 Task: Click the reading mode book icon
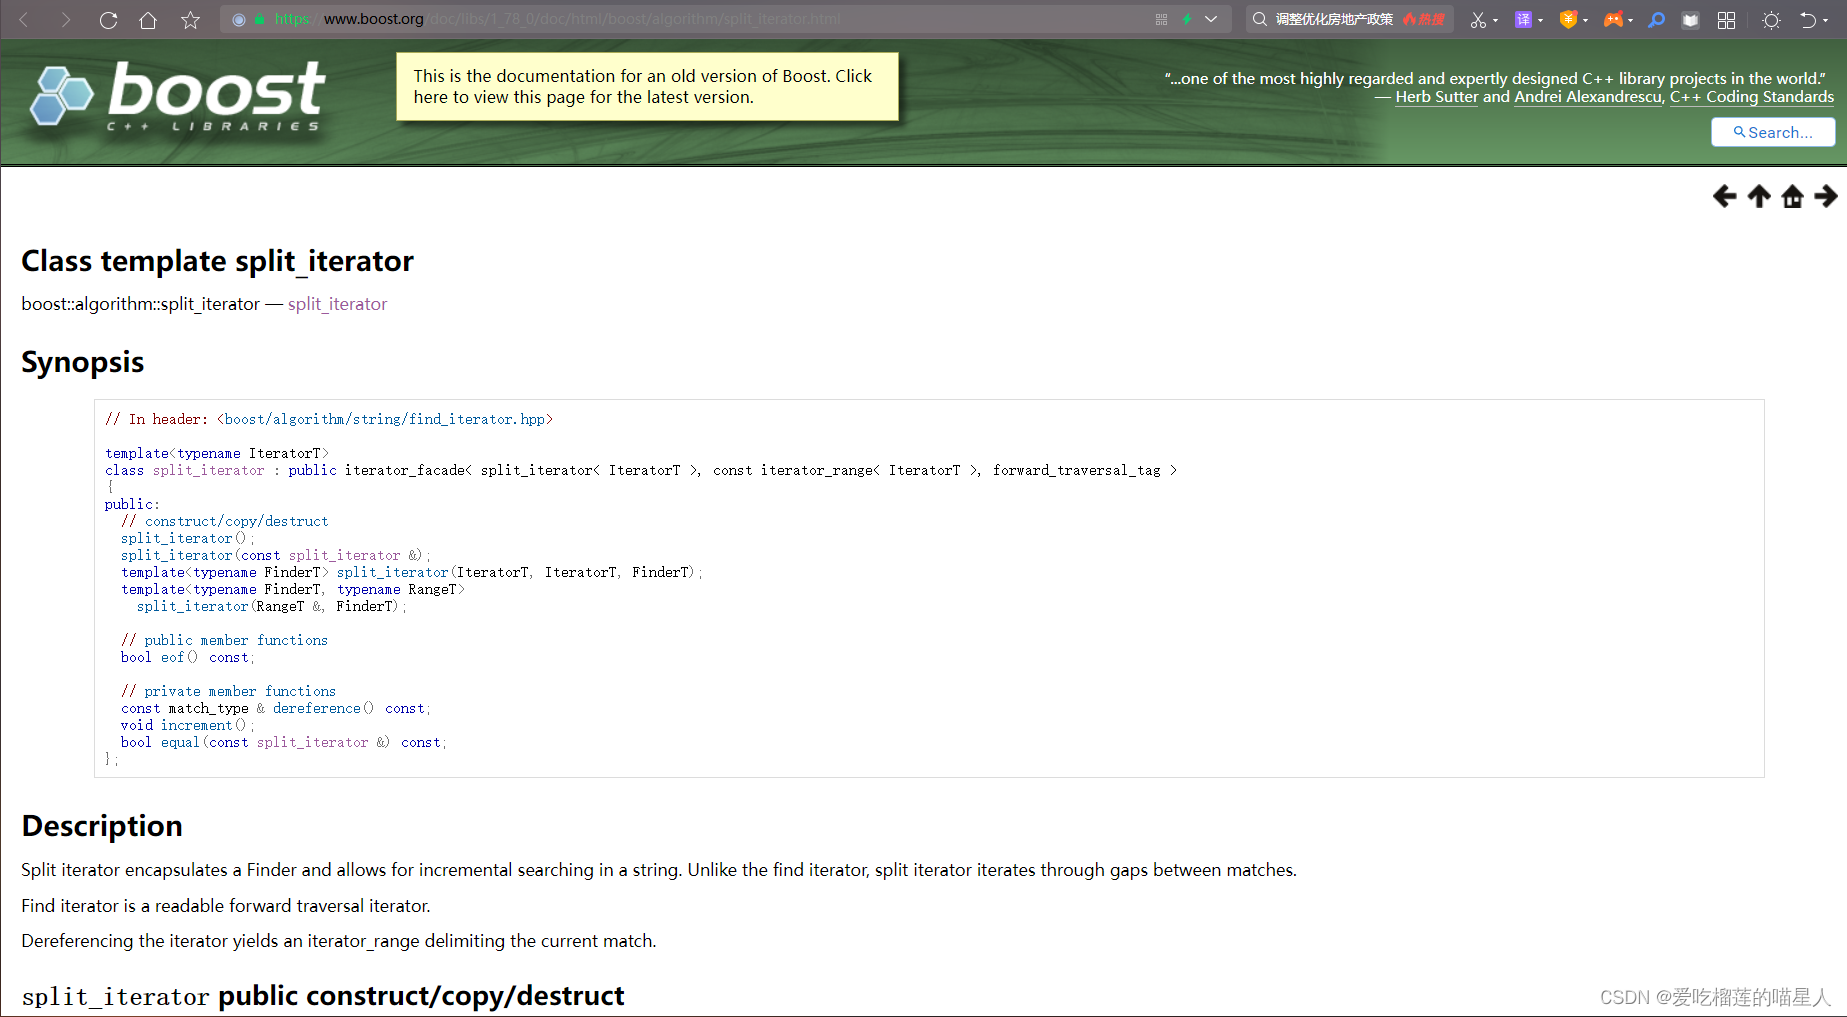tap(1690, 20)
